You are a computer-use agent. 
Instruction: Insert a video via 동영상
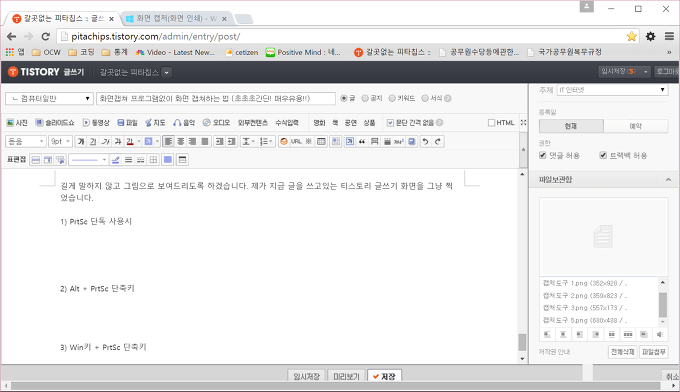pyautogui.click(x=96, y=123)
